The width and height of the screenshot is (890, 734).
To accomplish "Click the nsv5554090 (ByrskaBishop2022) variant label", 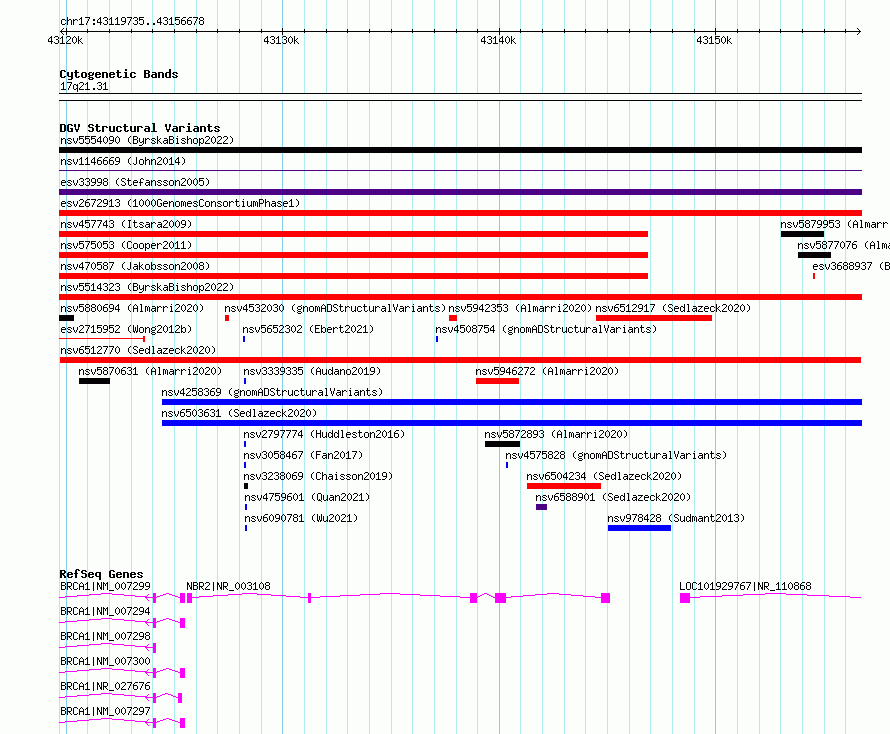I will coord(147,140).
